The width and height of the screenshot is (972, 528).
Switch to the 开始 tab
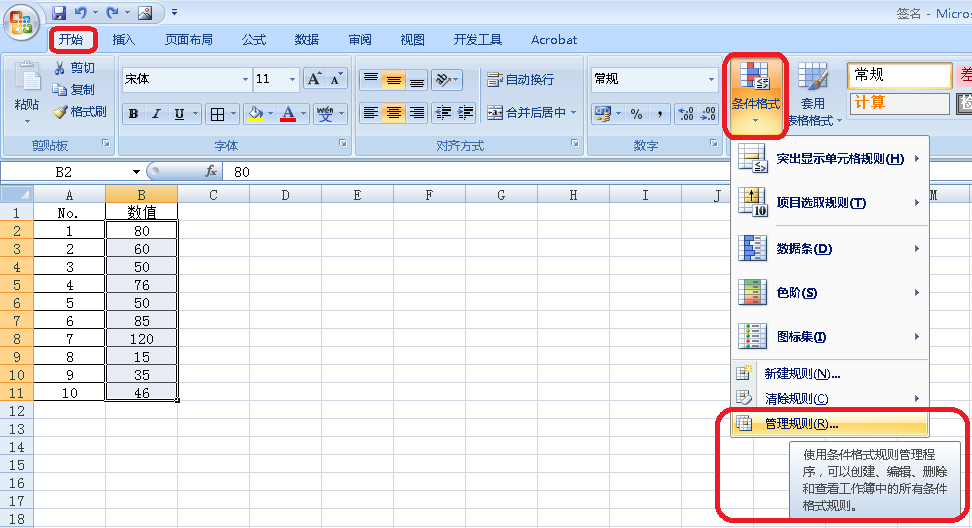click(71, 40)
